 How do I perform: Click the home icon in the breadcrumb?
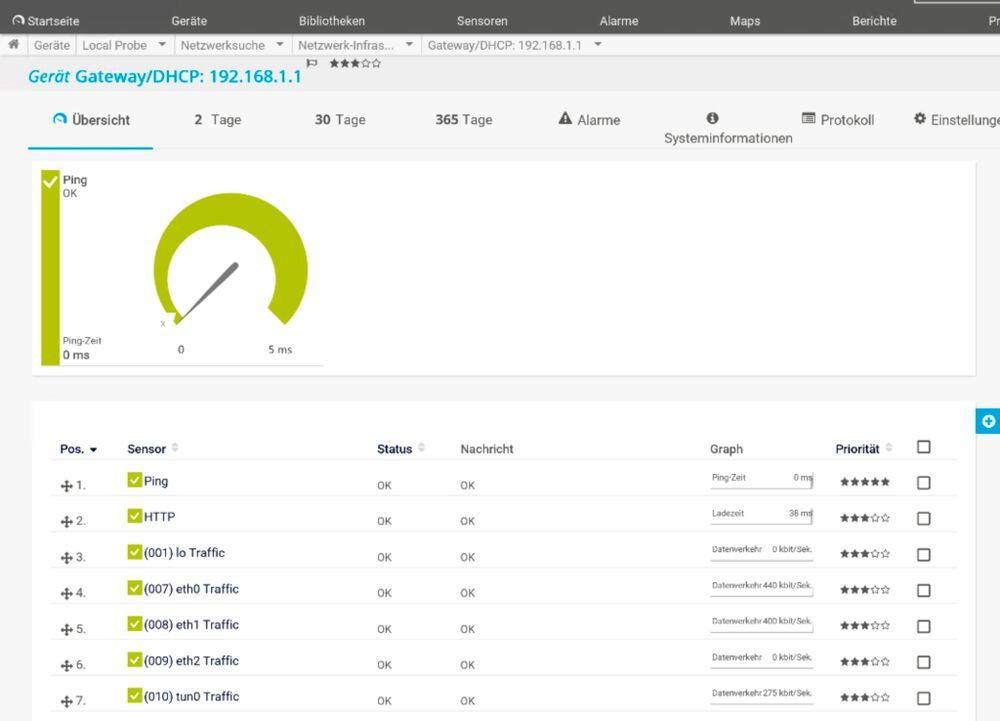(13, 44)
